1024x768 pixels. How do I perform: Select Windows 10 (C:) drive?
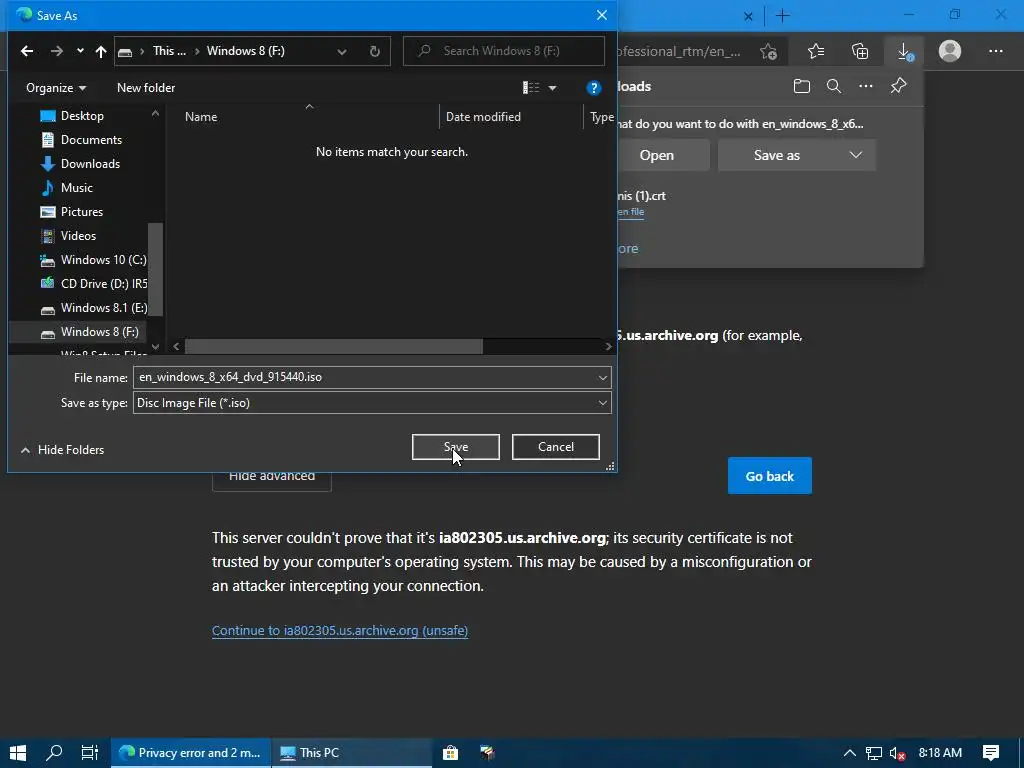[93, 260]
